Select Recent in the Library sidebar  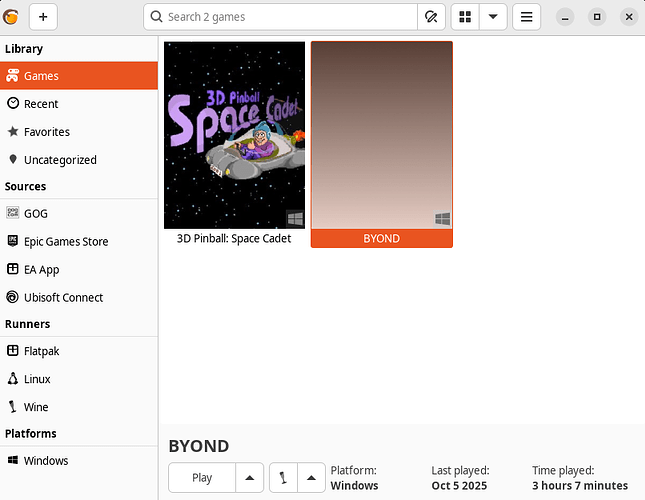pos(41,104)
